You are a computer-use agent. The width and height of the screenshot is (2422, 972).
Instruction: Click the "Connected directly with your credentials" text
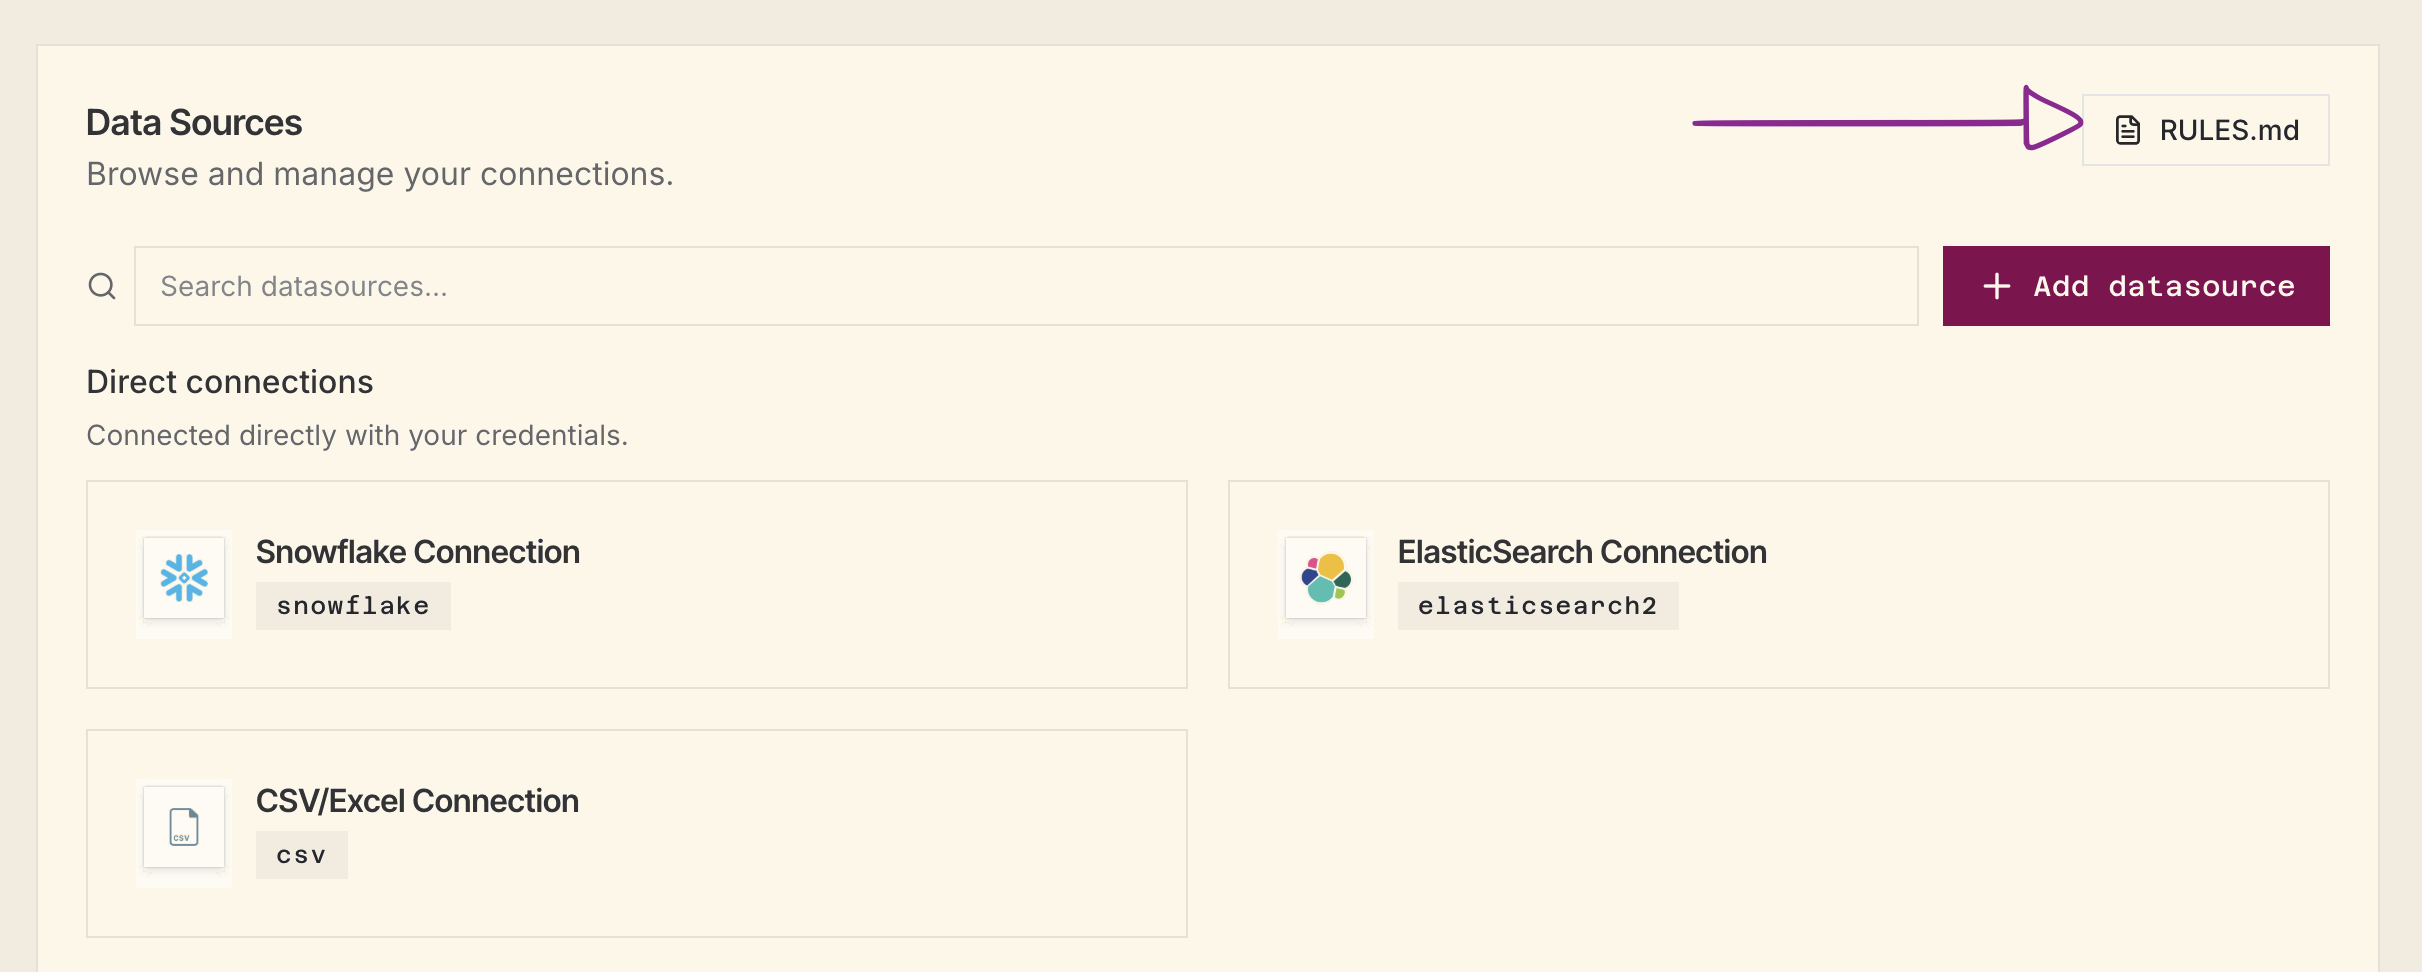(x=357, y=436)
